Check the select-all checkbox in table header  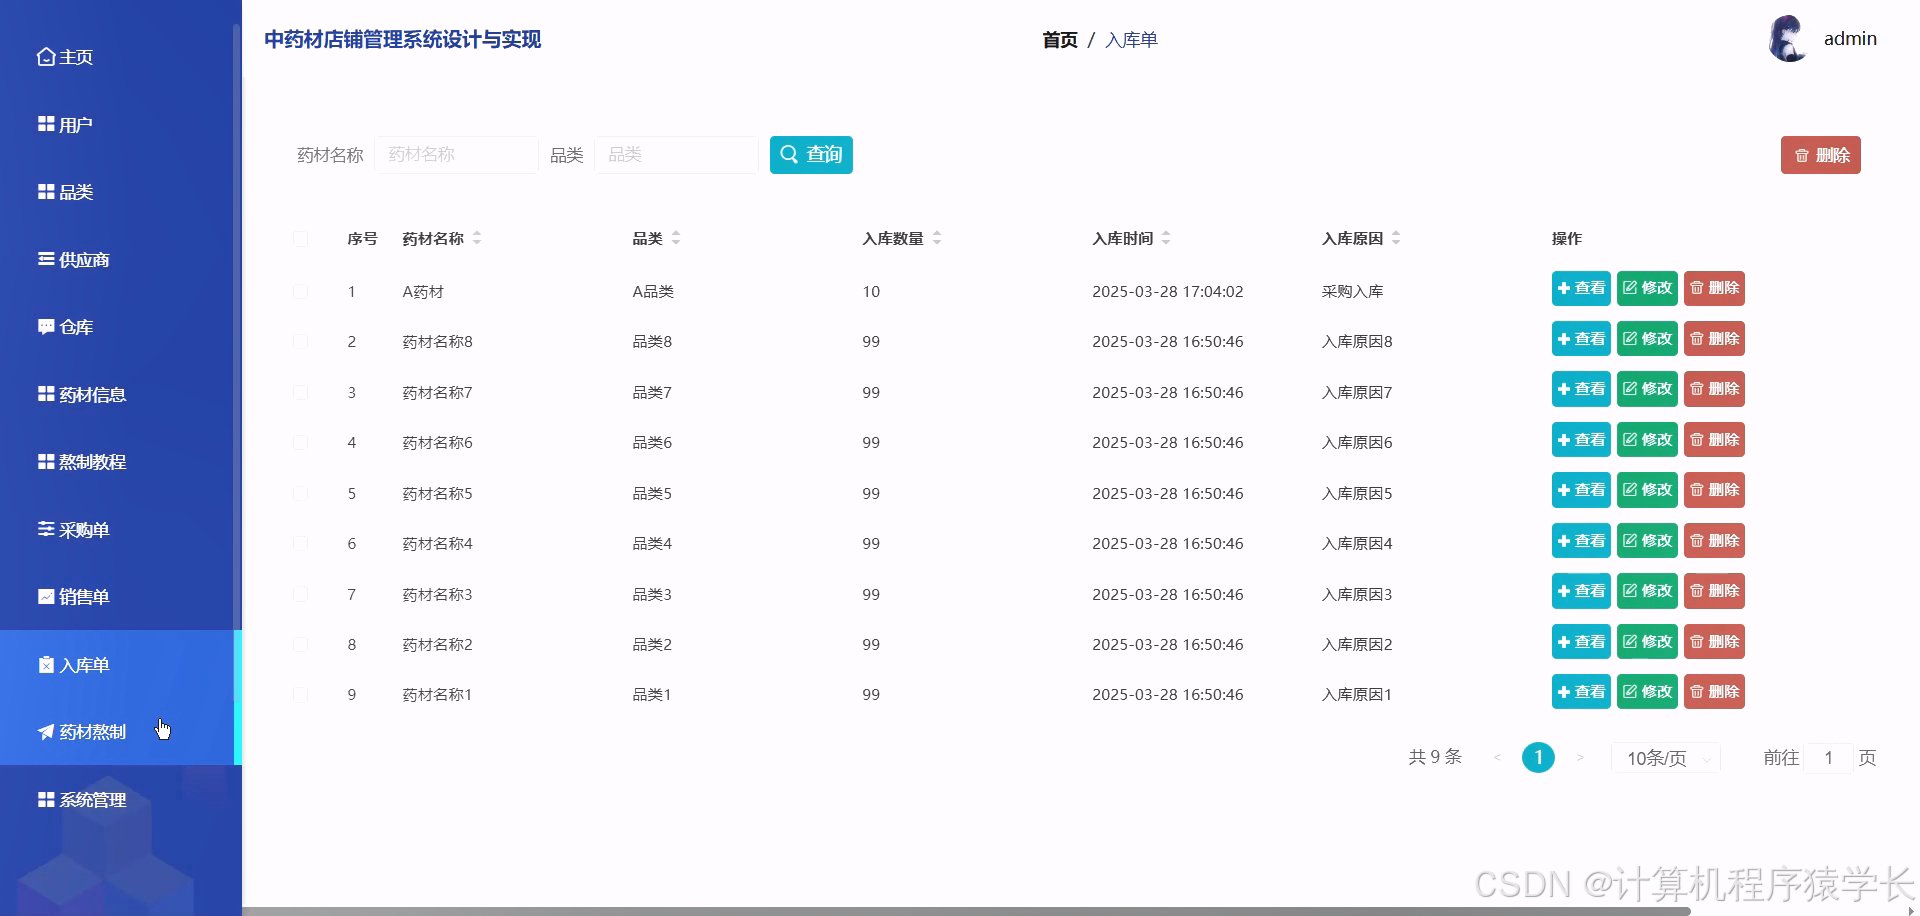(x=301, y=239)
